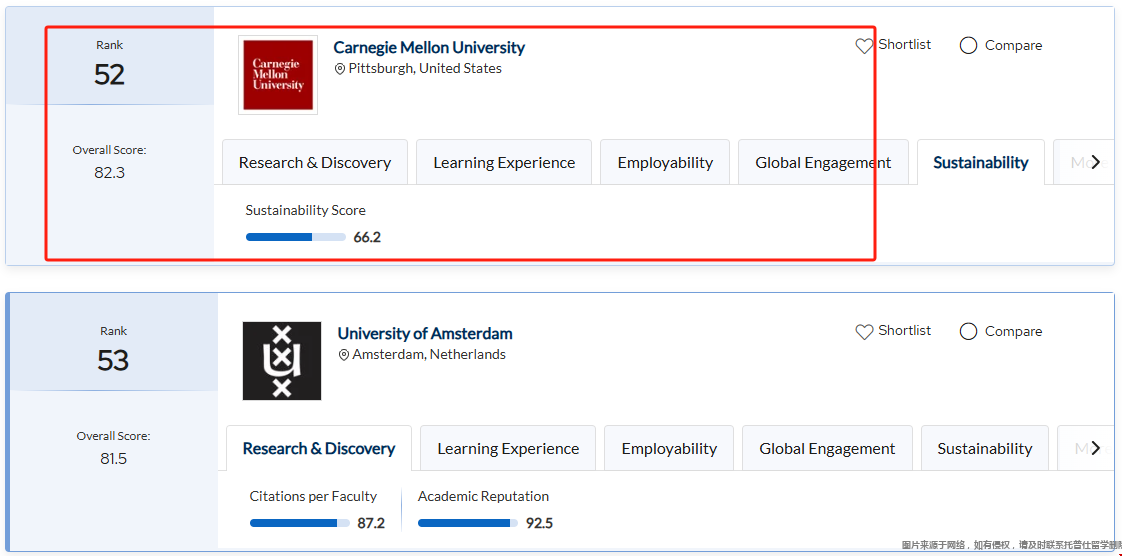Viewport: 1122px width, 556px height.
Task: Click the heart Shortlist icon for Carnegie Mellon
Action: pos(864,46)
